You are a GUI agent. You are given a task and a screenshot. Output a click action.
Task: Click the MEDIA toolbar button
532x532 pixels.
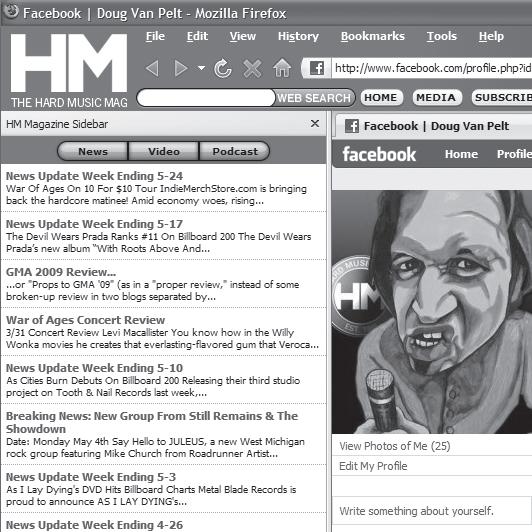[437, 97]
